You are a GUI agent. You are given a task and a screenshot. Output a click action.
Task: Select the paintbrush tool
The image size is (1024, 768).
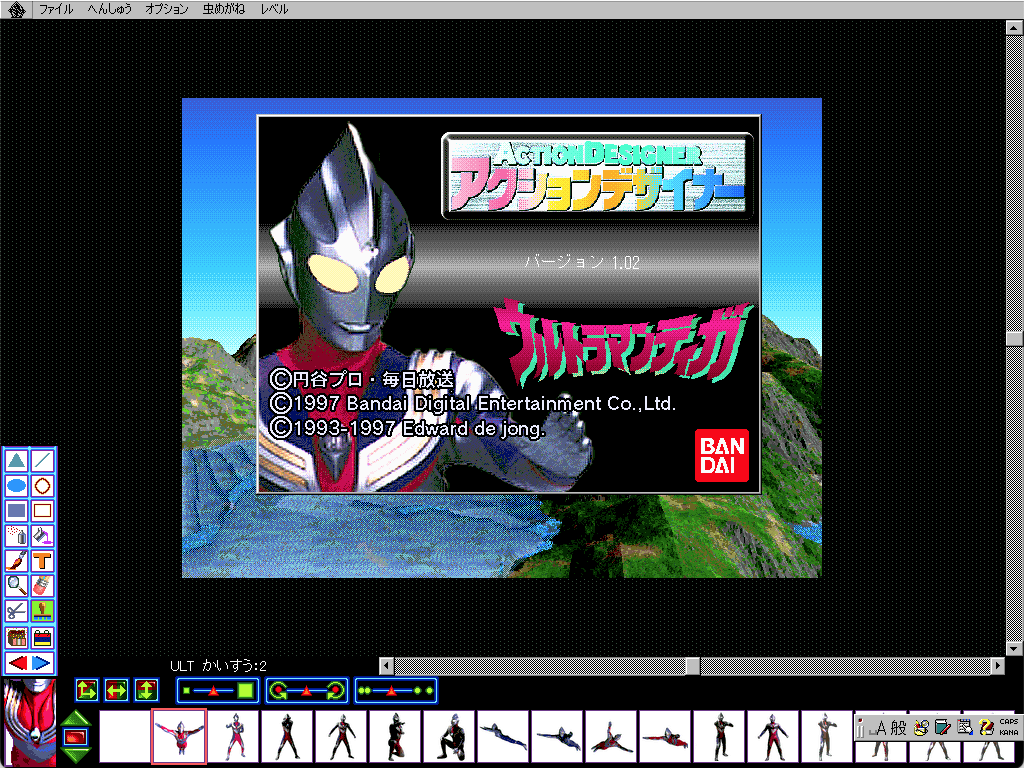click(x=17, y=561)
